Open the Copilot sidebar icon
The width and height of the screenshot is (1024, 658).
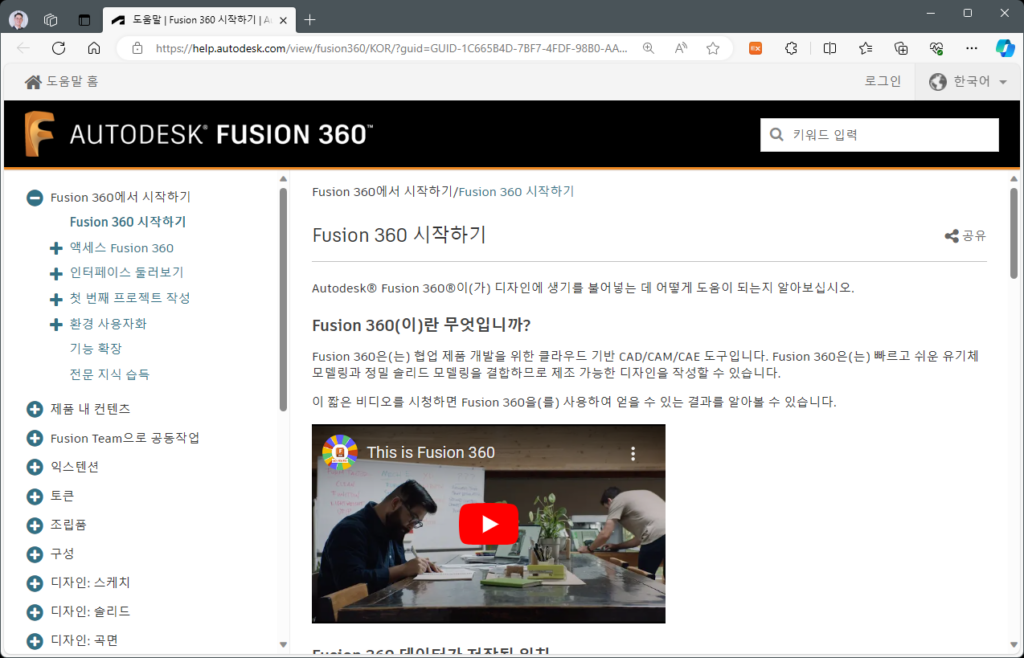click(x=1005, y=48)
